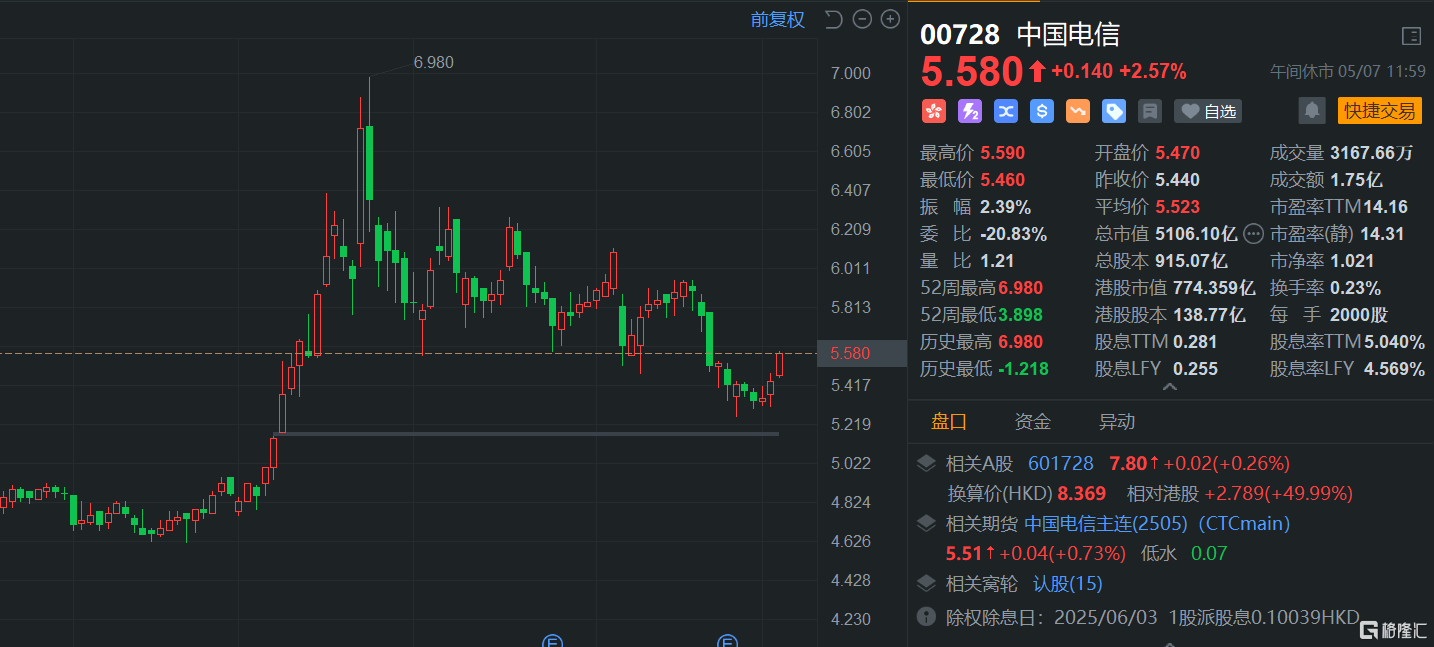Add stock to favorites with 自选 heart button
Viewport: 1434px width, 647px height.
[x=1207, y=111]
